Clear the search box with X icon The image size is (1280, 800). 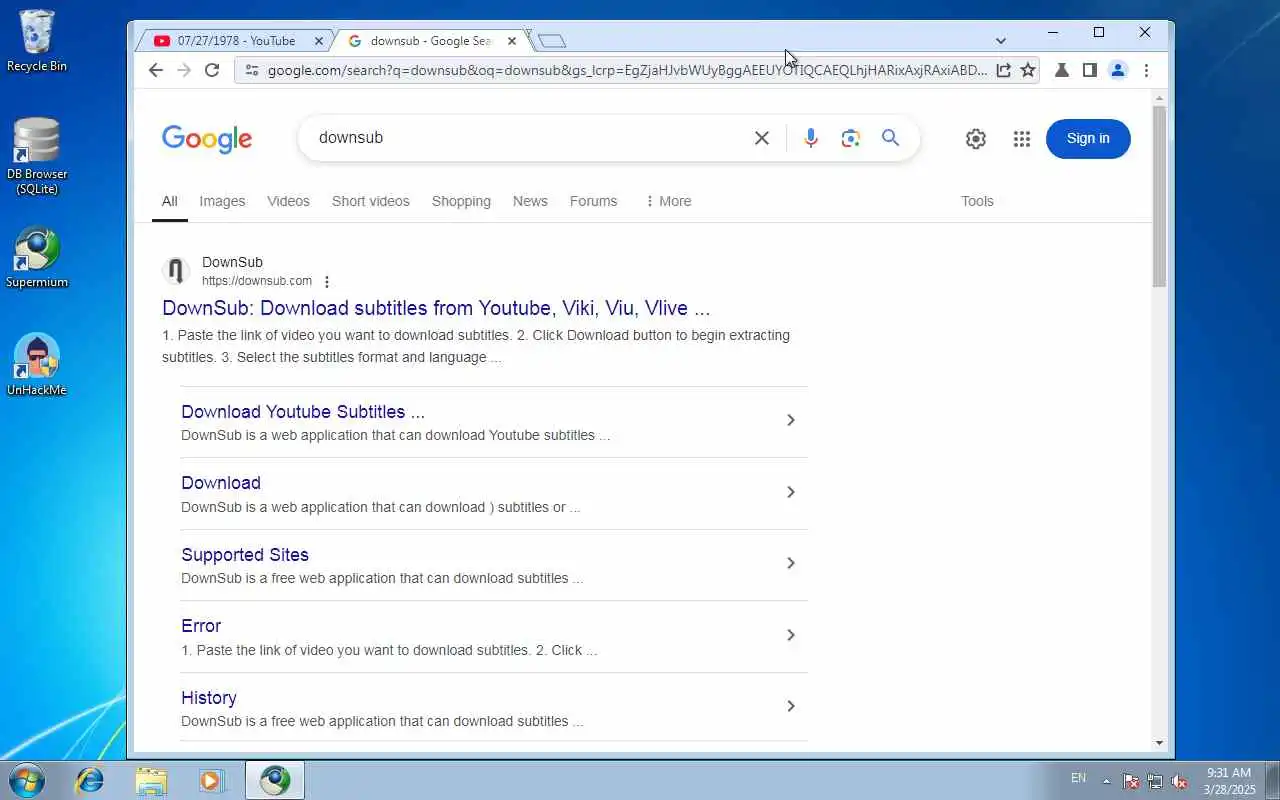(x=762, y=138)
